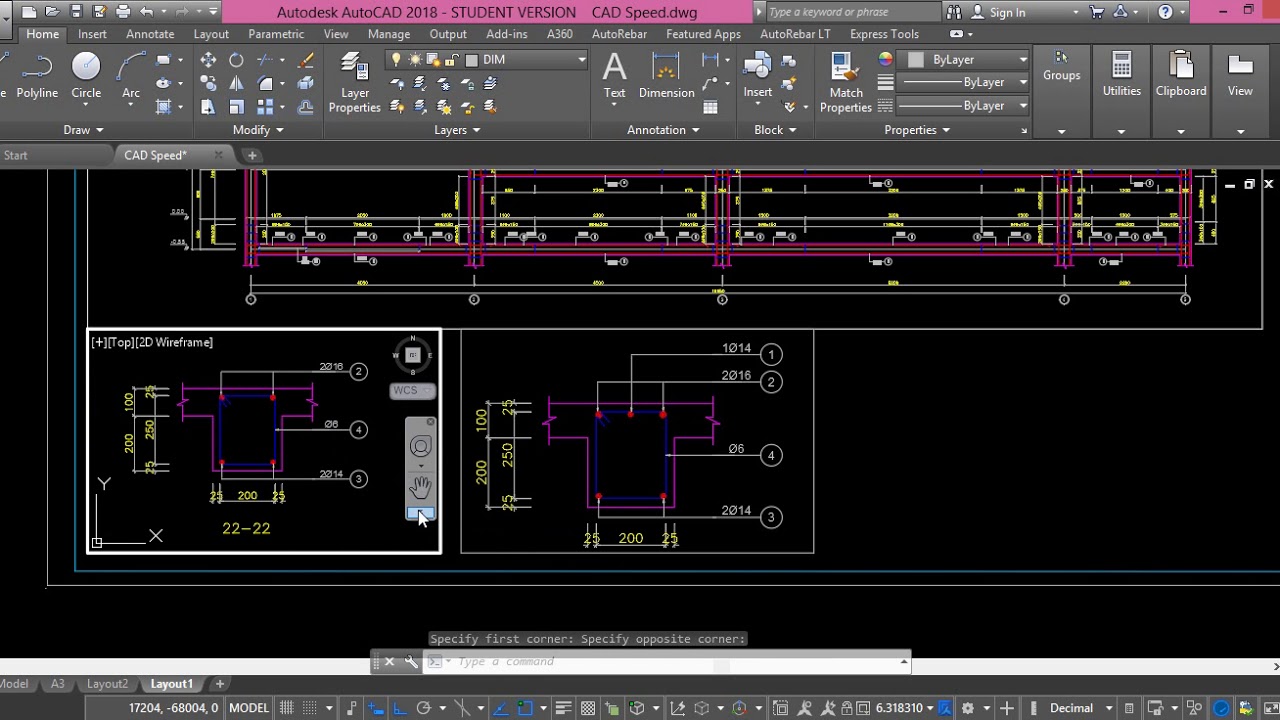1280x720 pixels.
Task: Toggle Object Snap in status bar
Action: pyautogui.click(x=525, y=708)
